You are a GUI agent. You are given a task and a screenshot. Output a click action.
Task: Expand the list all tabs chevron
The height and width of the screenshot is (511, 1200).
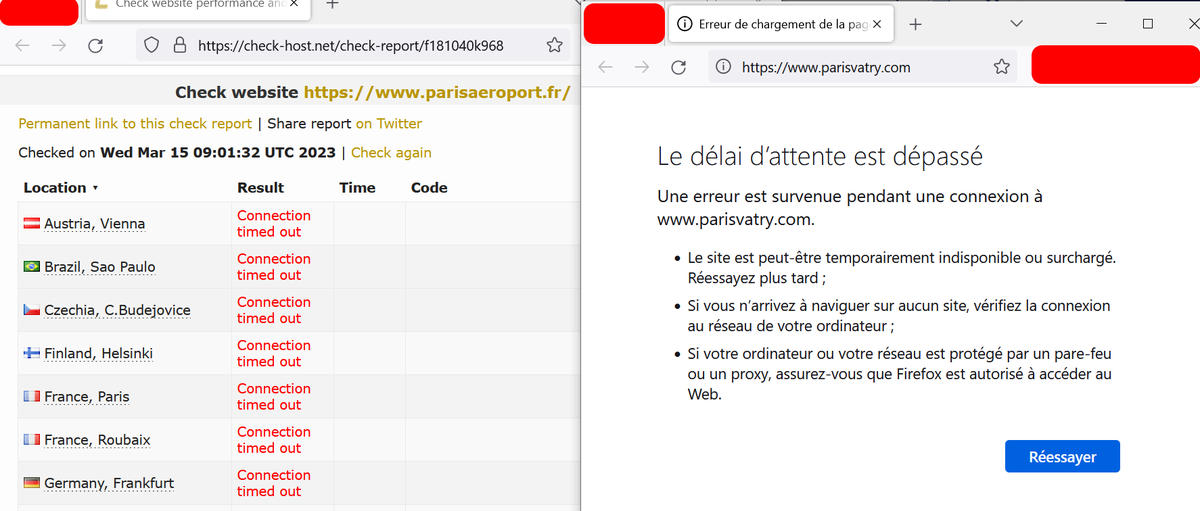pos(1016,23)
